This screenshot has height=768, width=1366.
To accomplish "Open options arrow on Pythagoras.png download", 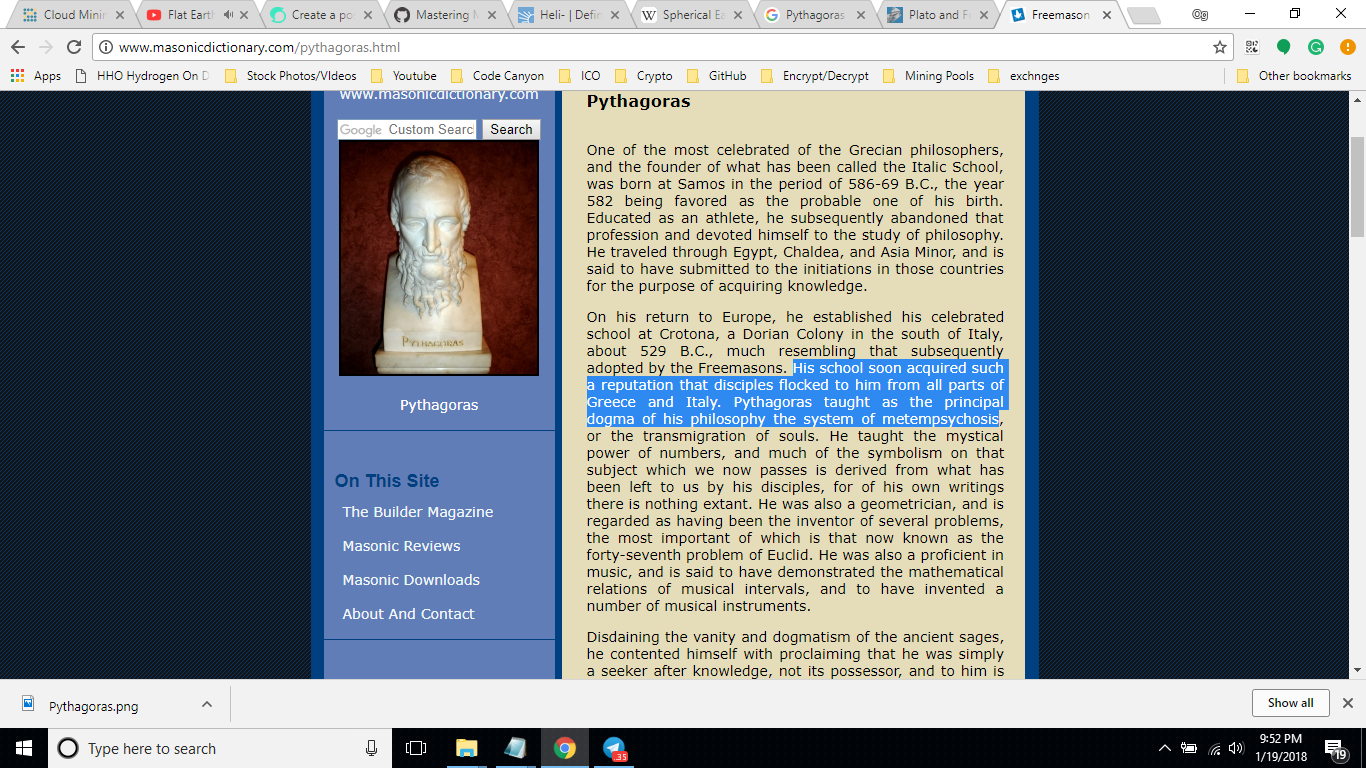I will click(205, 703).
